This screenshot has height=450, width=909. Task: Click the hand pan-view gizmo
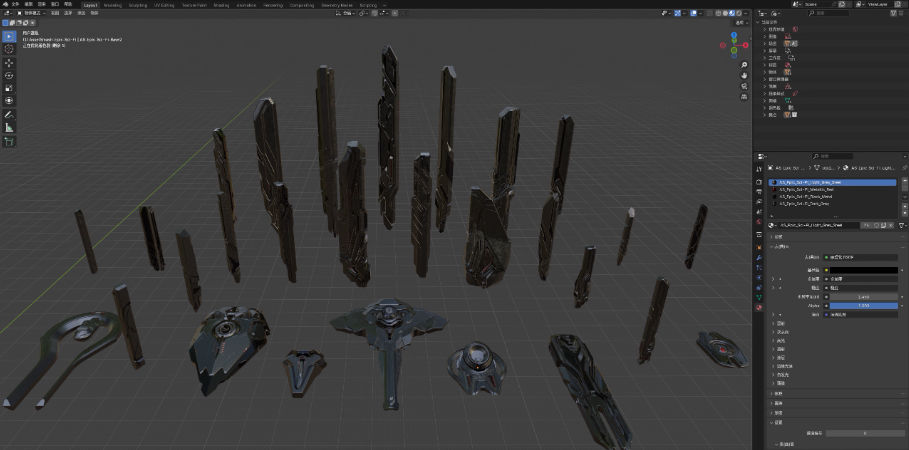point(744,75)
